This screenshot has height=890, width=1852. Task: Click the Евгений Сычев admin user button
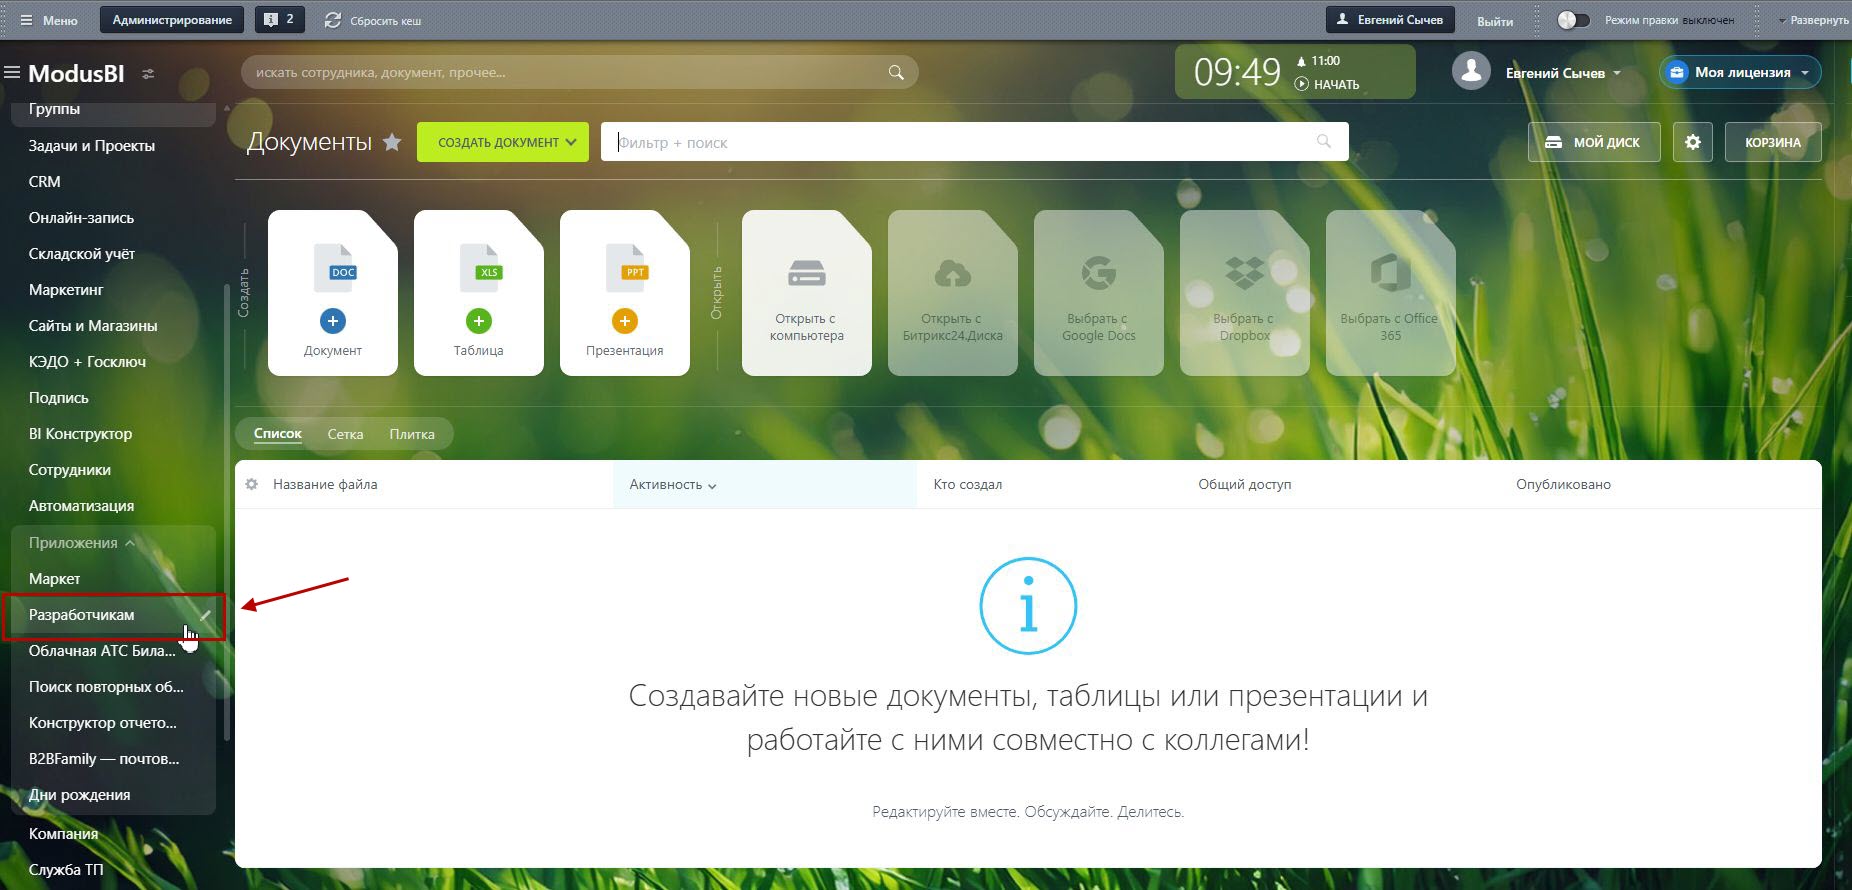coord(1390,19)
